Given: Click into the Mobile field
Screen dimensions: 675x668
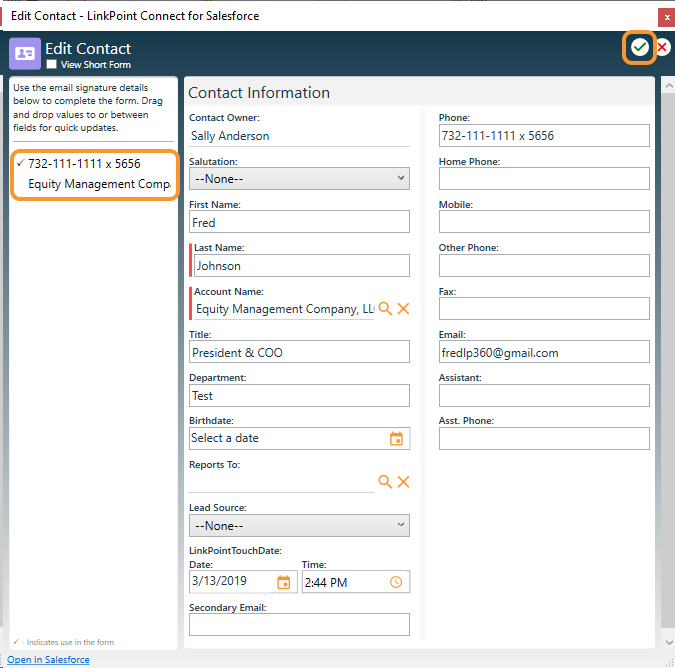Looking at the screenshot, I should click(x=544, y=222).
